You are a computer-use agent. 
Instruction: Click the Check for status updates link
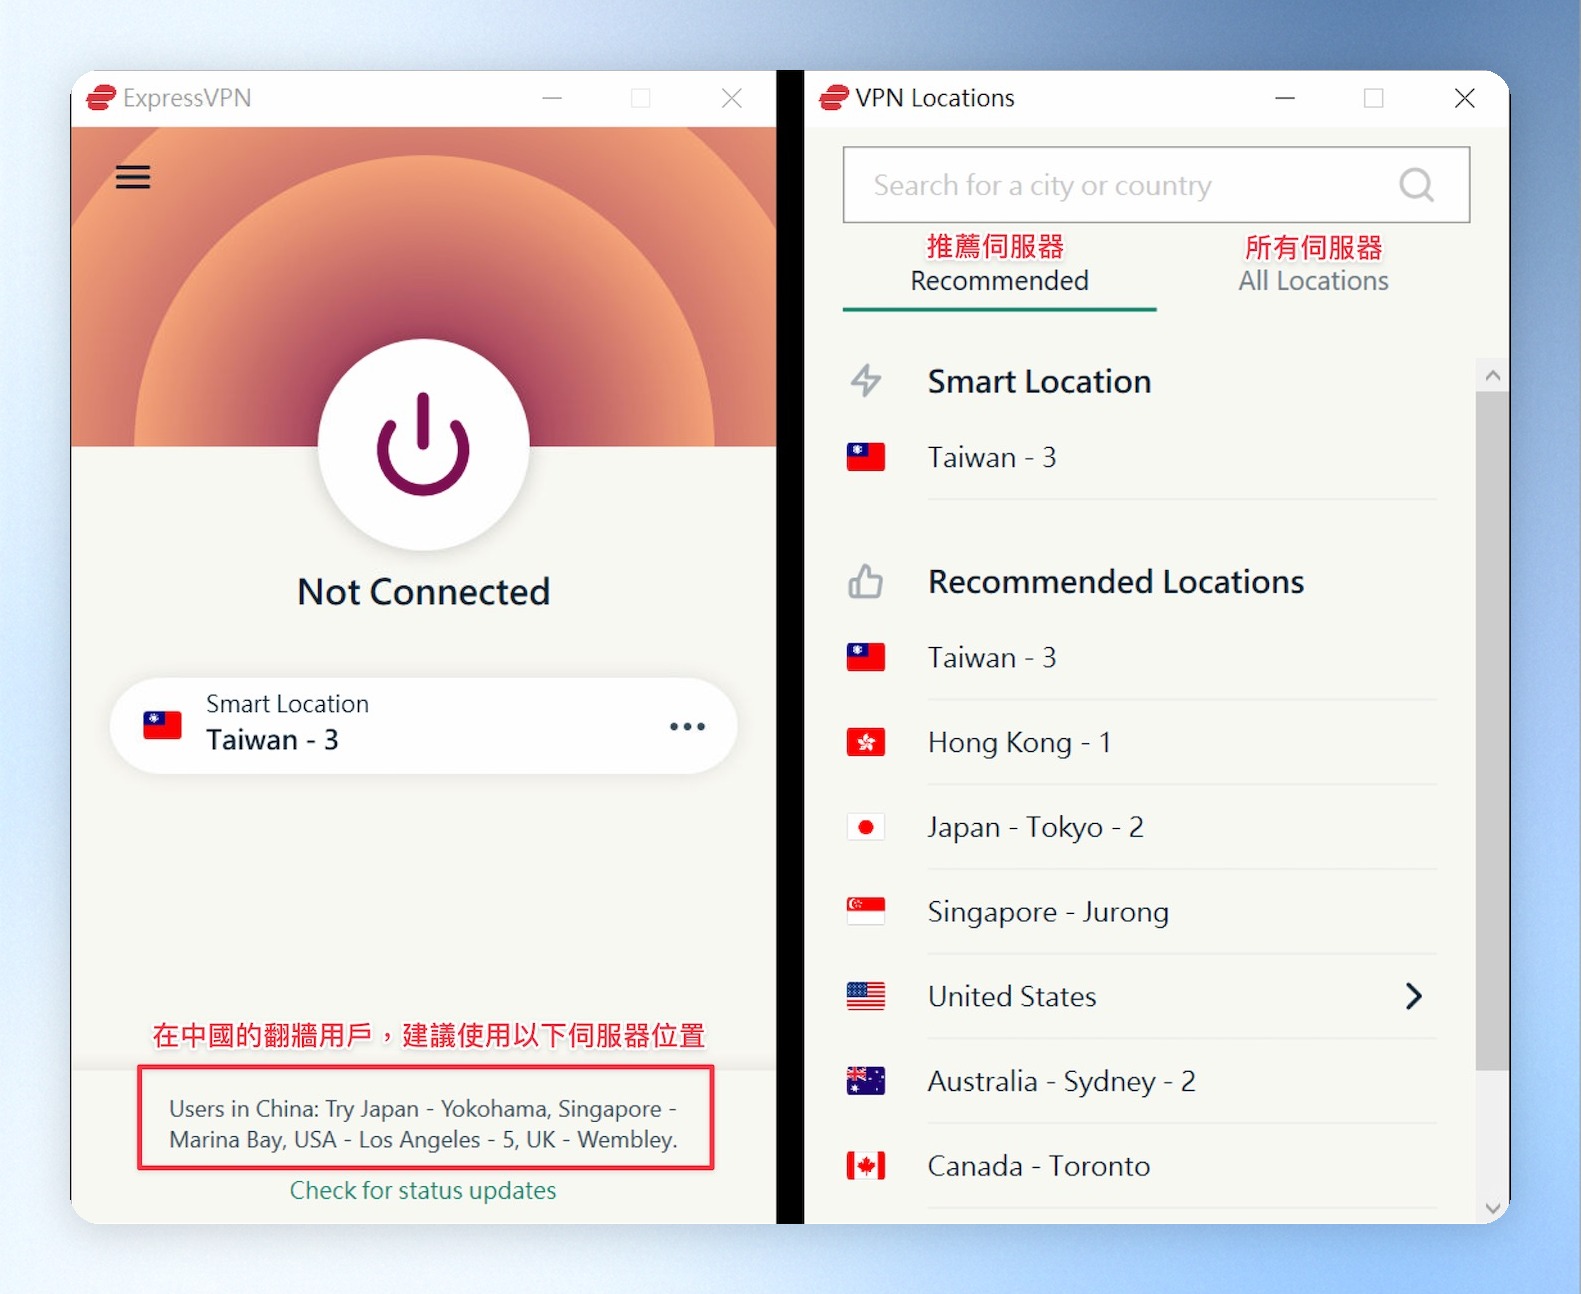pyautogui.click(x=423, y=1190)
